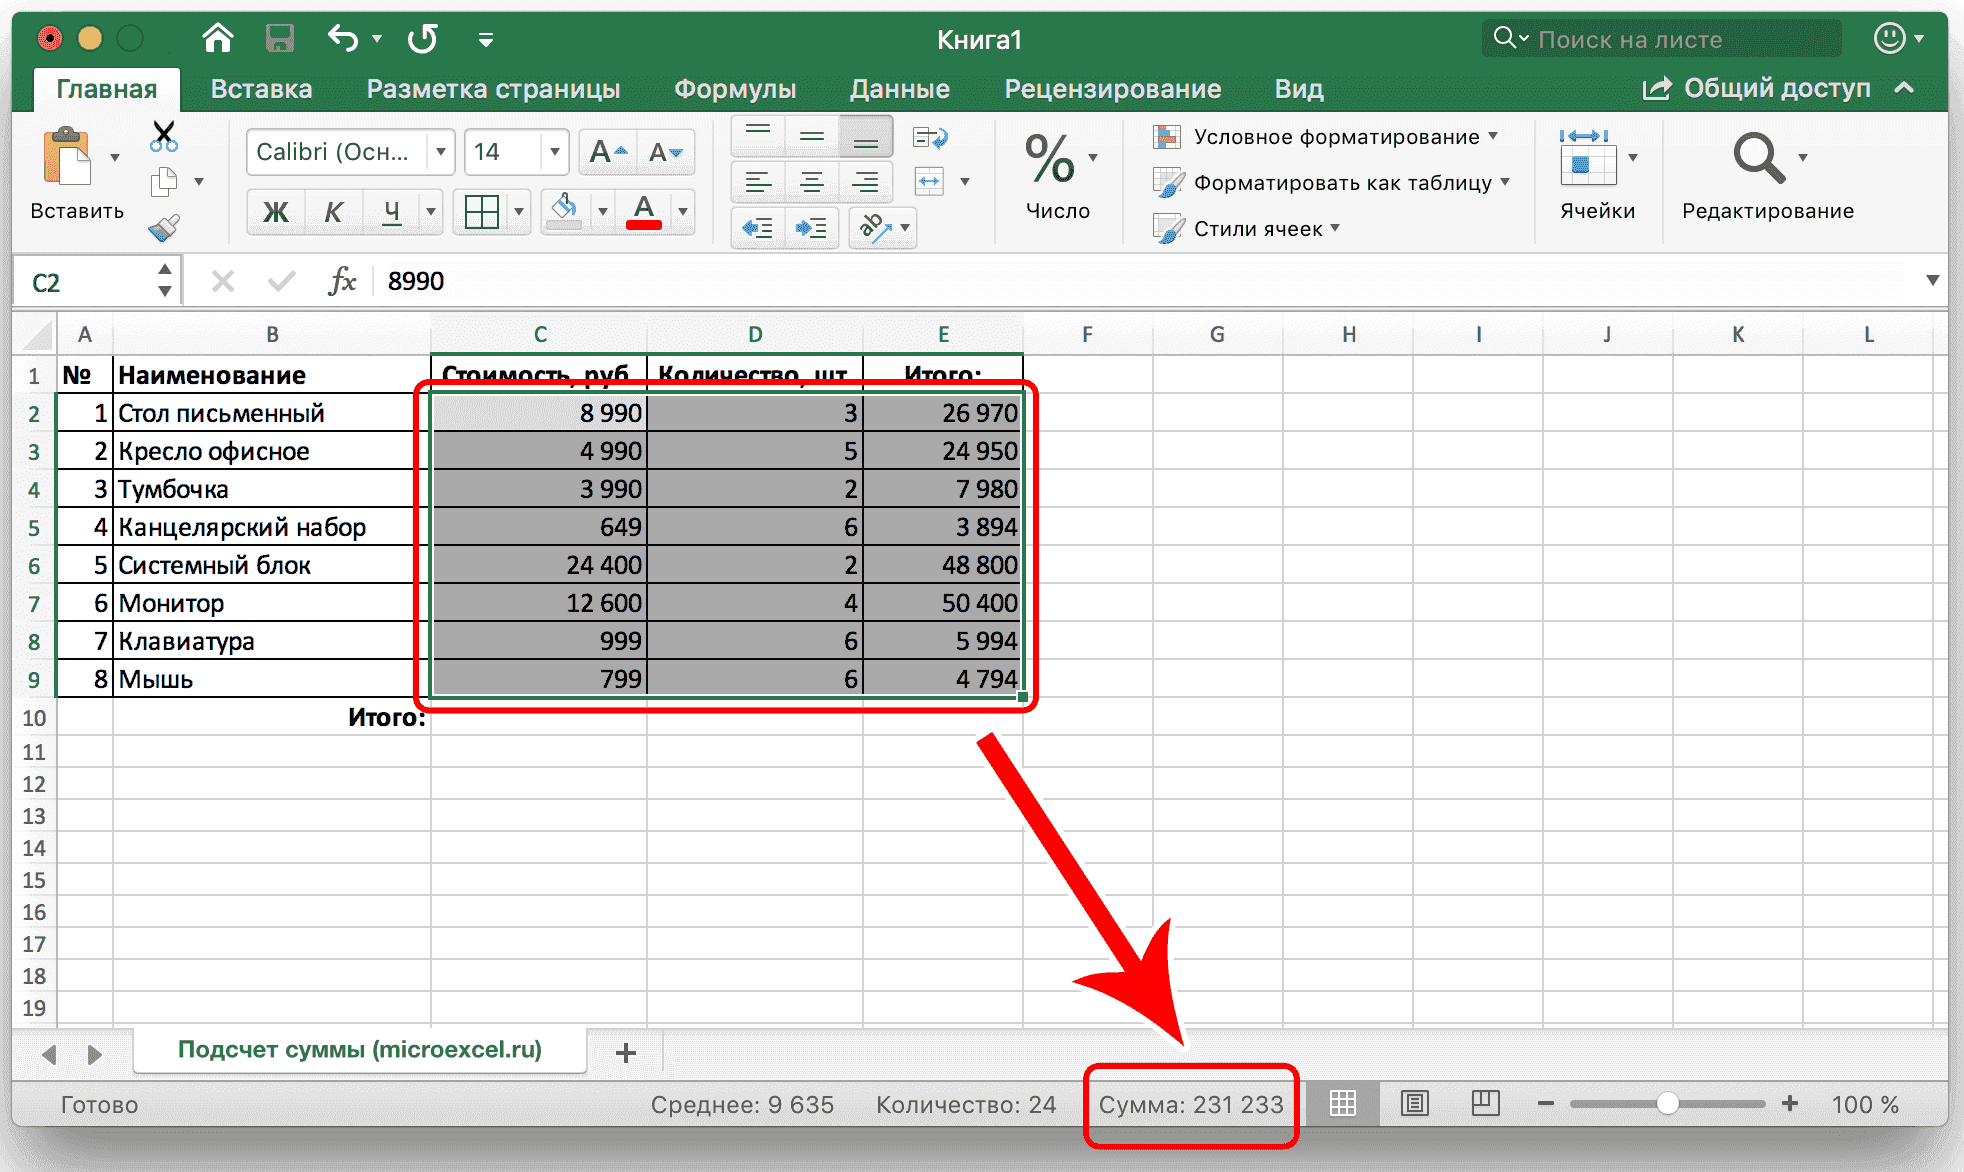Viewport: 1964px width, 1172px height.
Task: Click the Insert Function fx icon
Action: tap(342, 281)
